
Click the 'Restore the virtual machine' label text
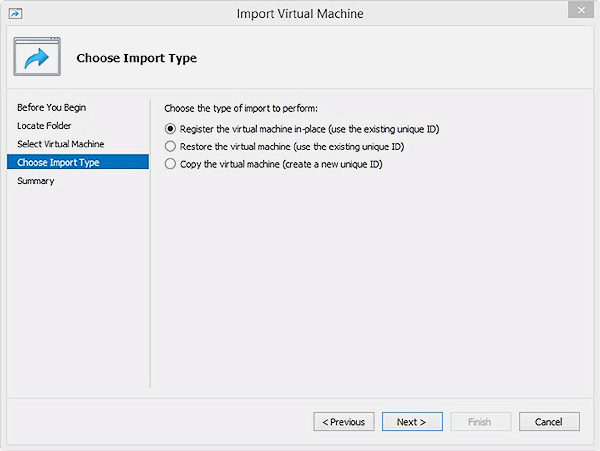click(x=235, y=146)
